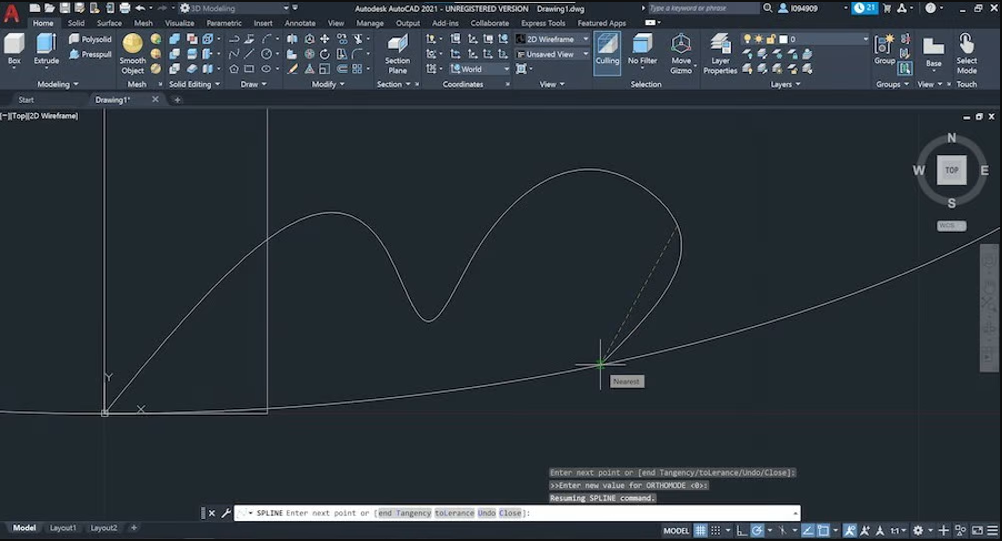Click the Rotate tool in Modify panel
The image size is (1002, 541).
(325, 54)
